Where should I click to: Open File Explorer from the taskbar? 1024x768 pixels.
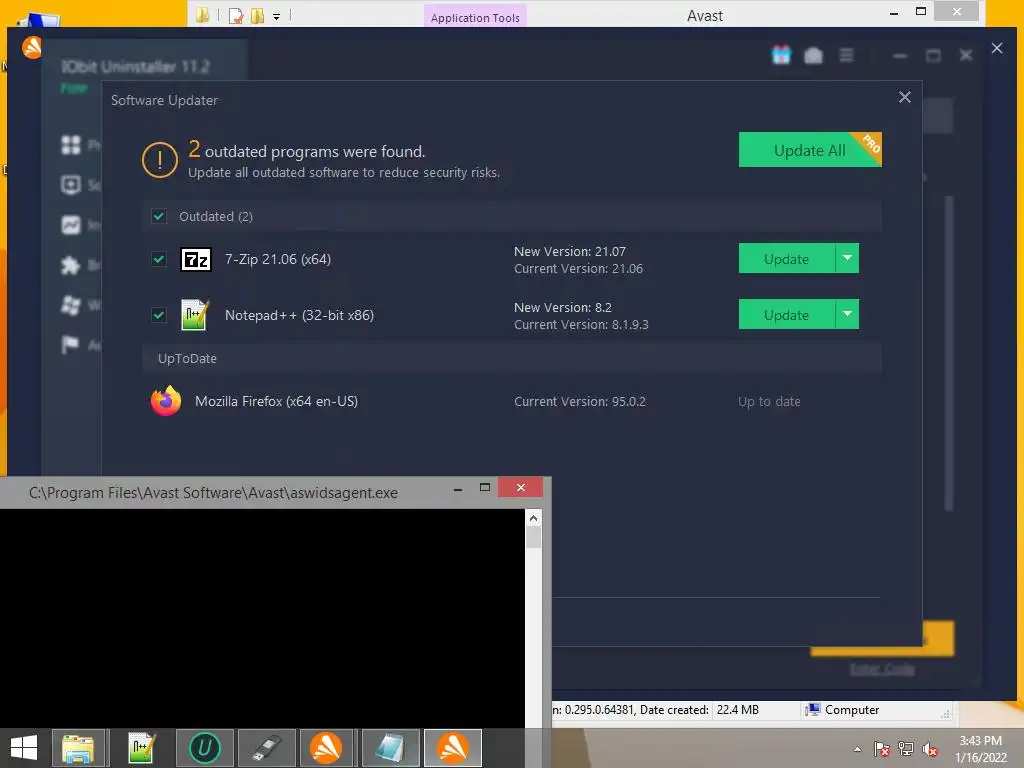point(78,748)
